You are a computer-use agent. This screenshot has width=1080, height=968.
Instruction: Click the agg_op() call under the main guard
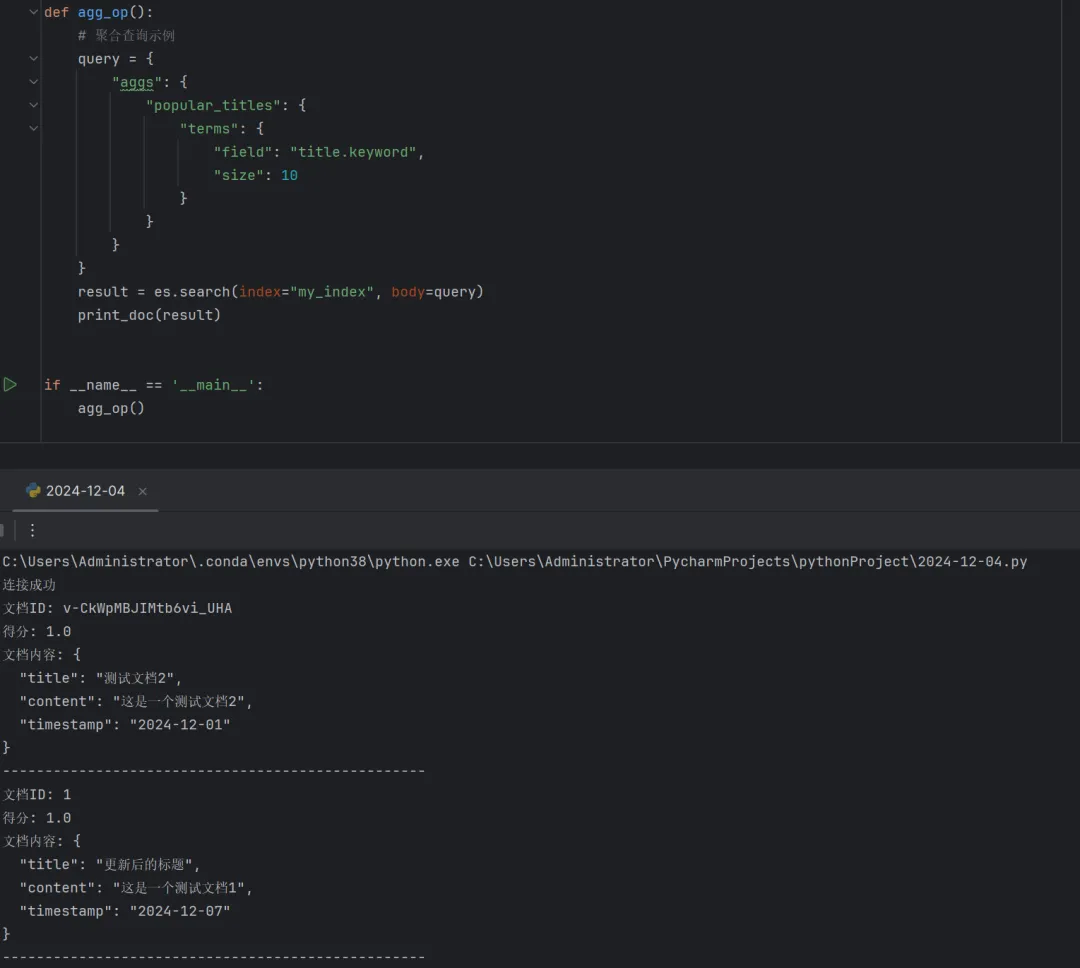click(111, 408)
